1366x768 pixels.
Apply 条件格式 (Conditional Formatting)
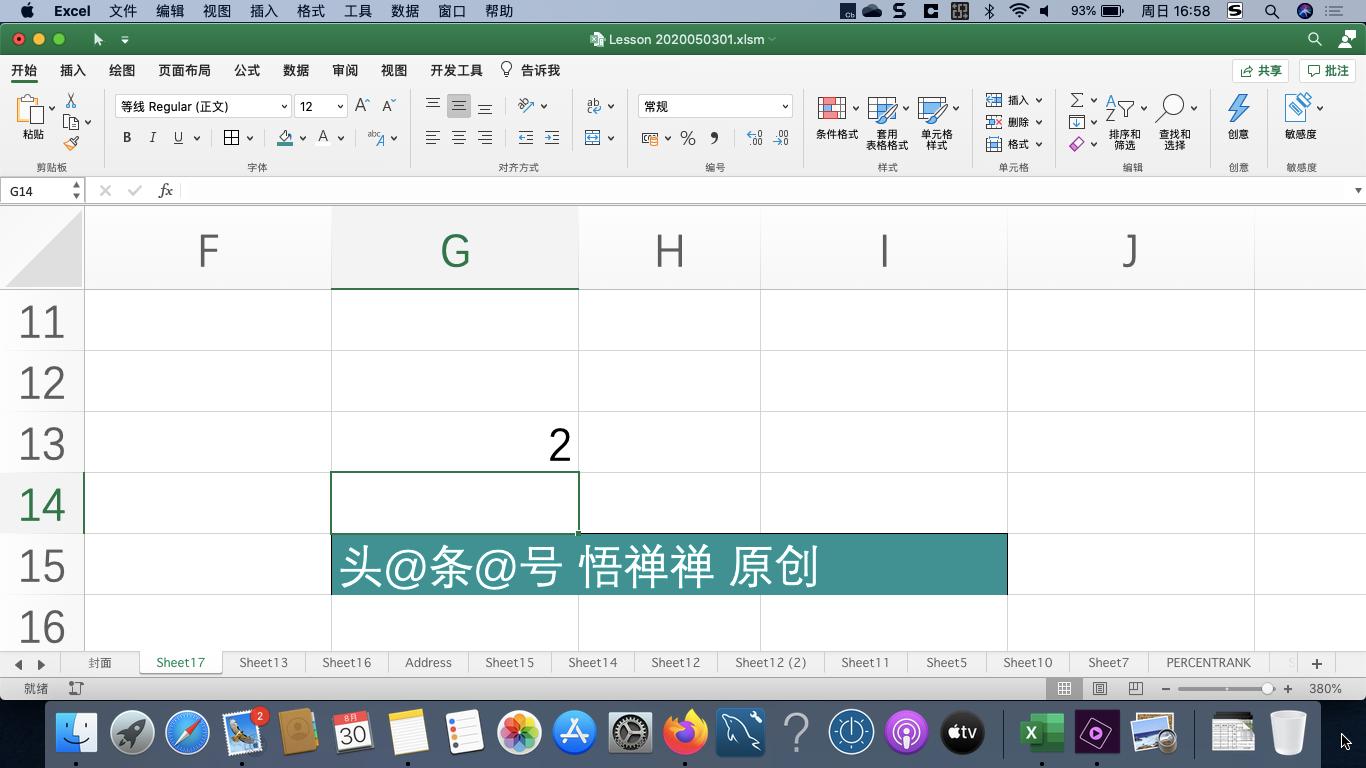pyautogui.click(x=836, y=120)
